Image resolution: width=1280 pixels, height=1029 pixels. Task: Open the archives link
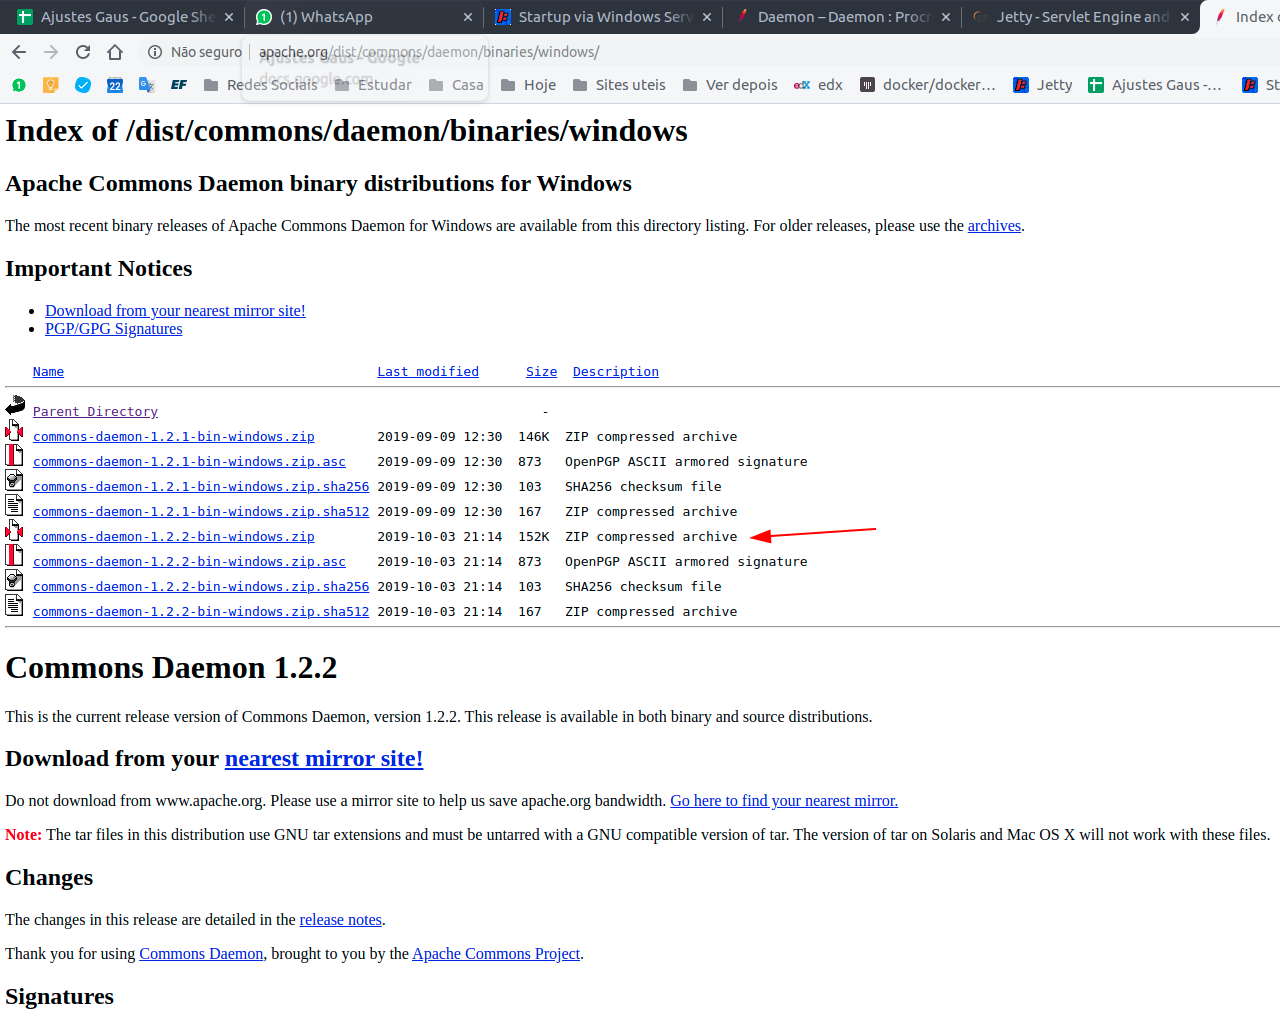tap(993, 226)
